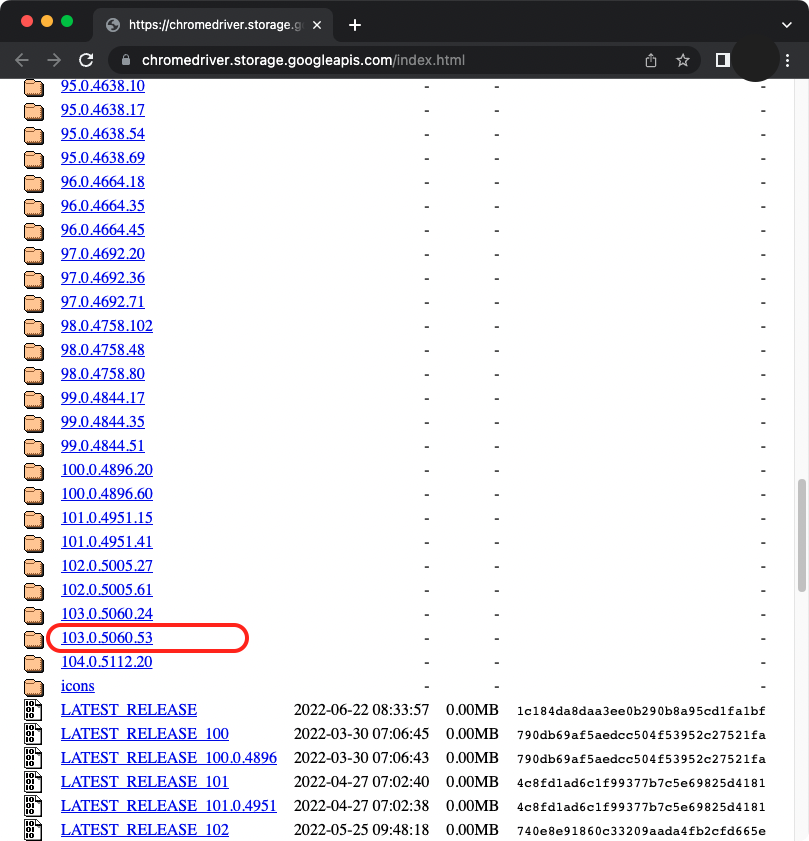Select the chromedriver.storage browser tab

pos(213,25)
